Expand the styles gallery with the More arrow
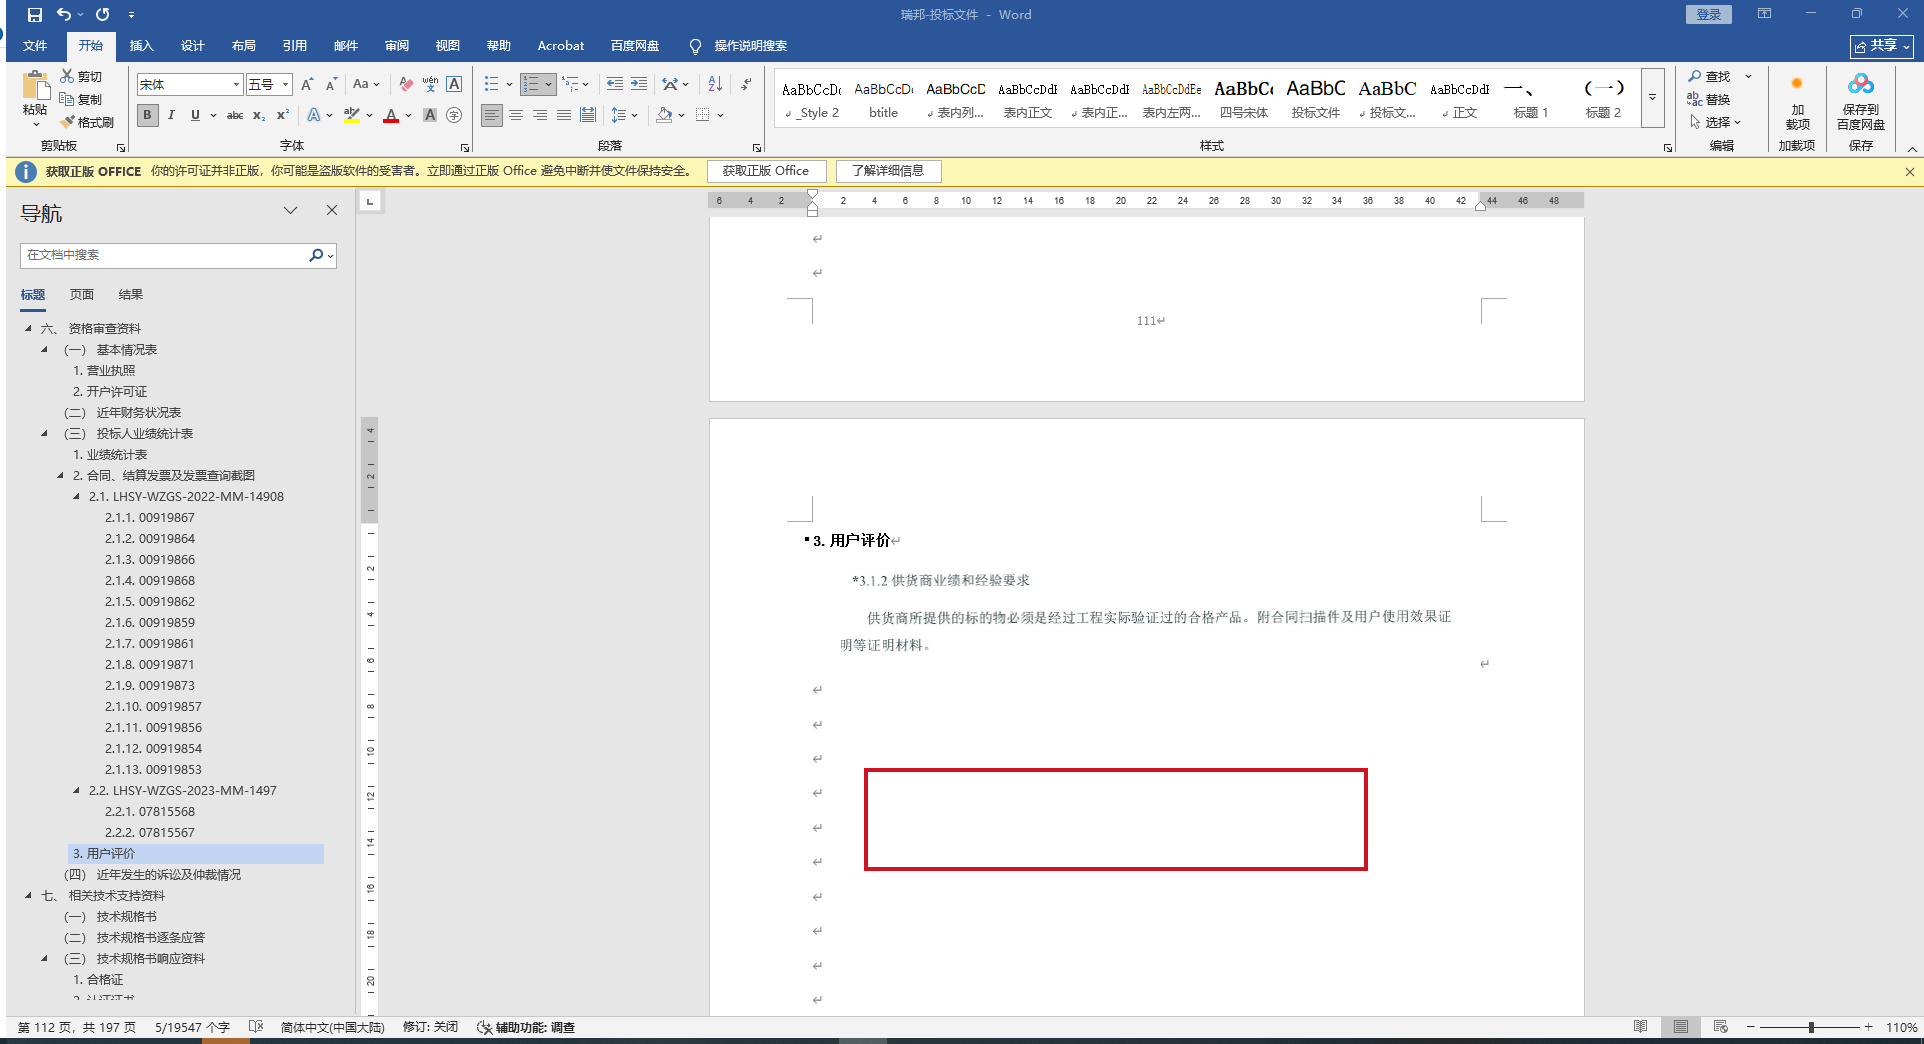Viewport: 1924px width, 1044px height. (1653, 97)
